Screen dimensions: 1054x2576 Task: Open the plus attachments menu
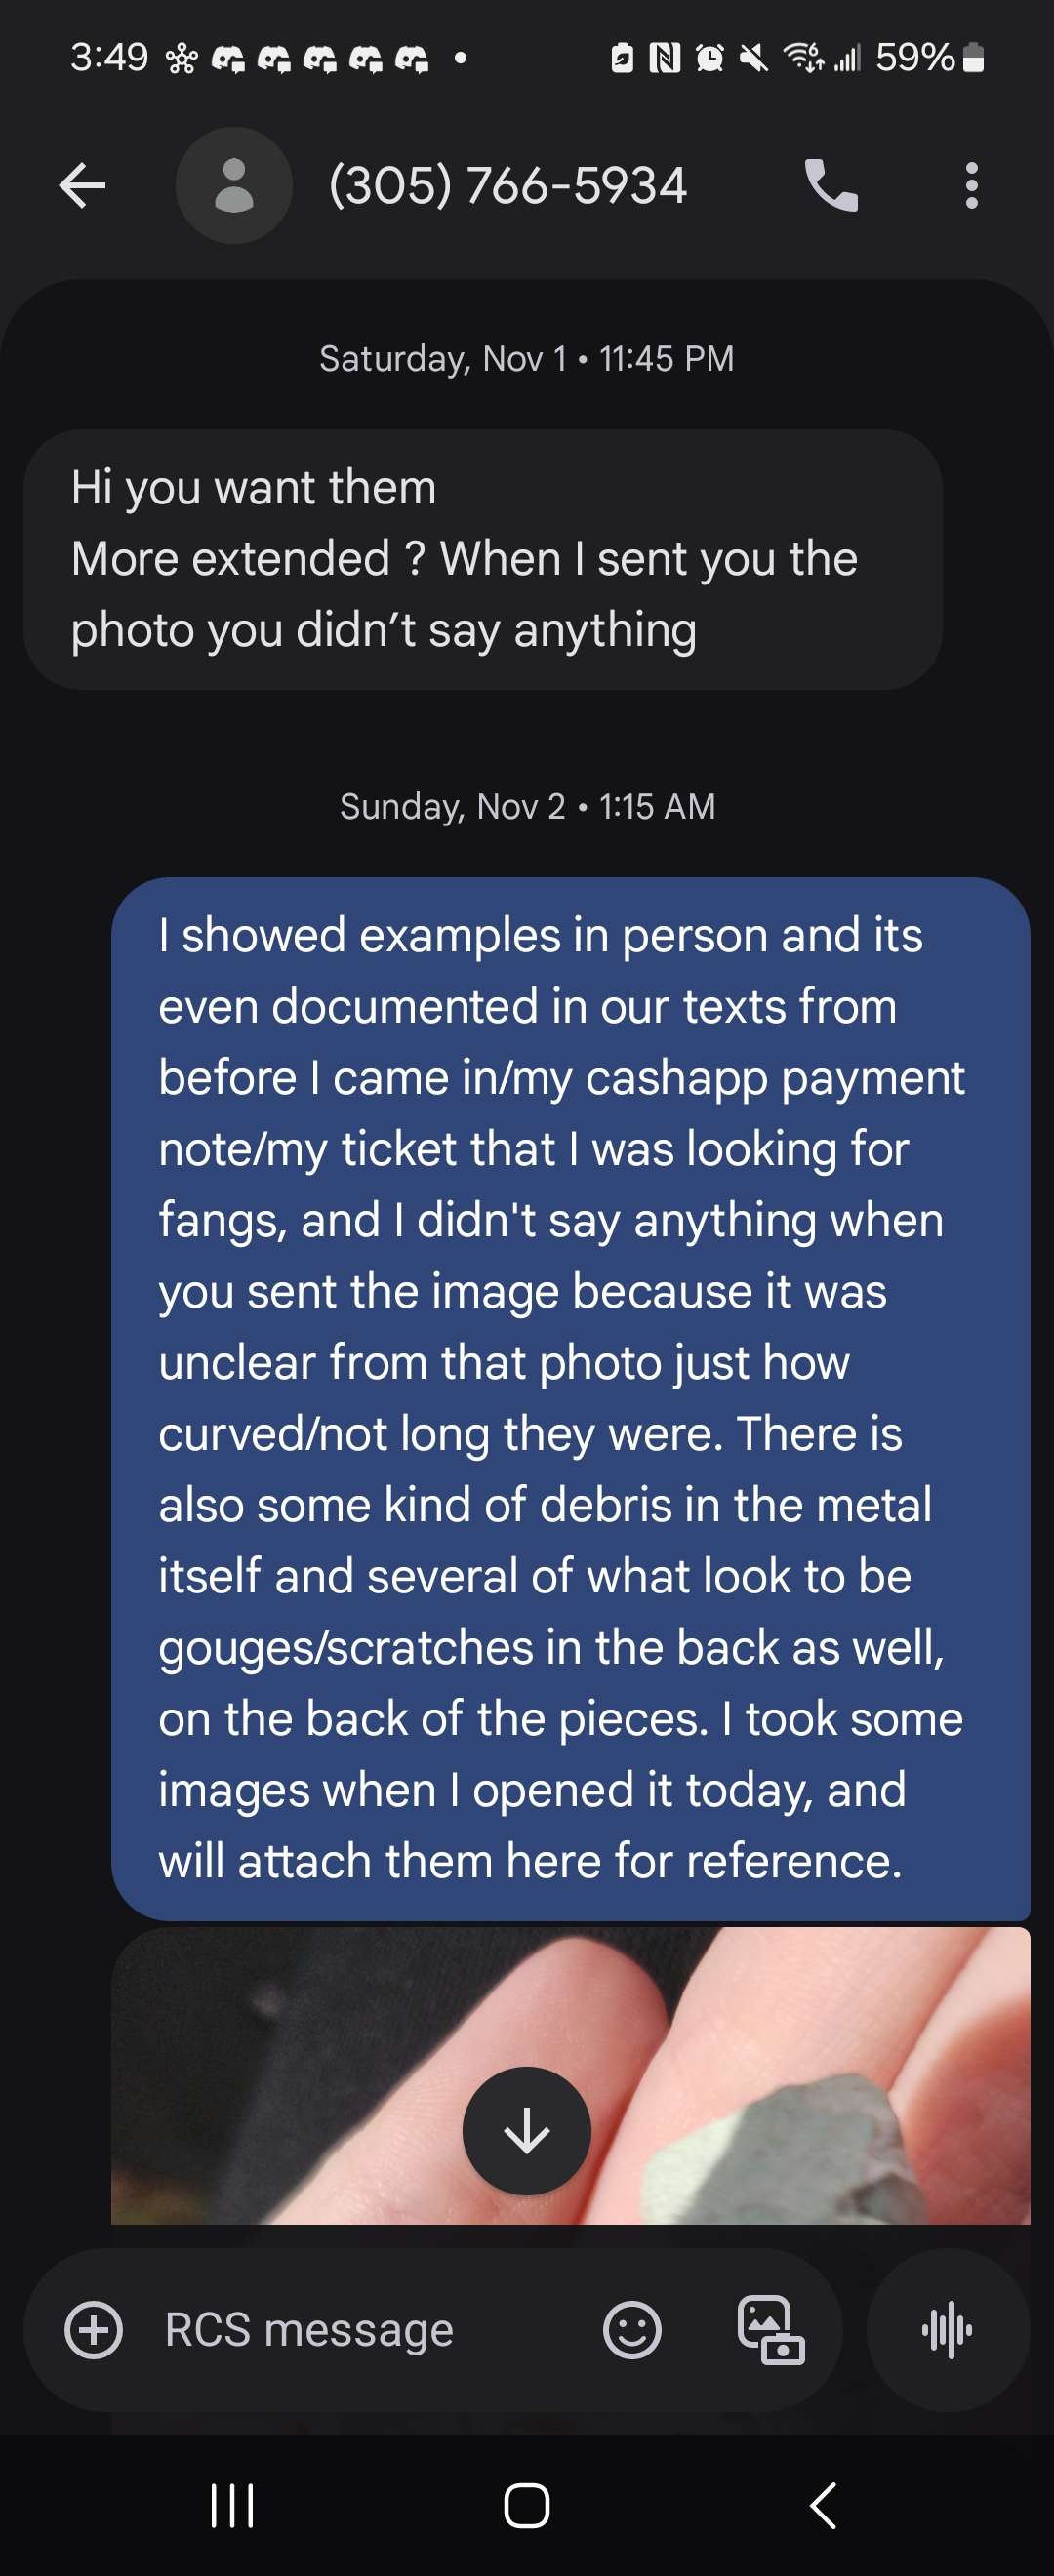coord(94,2330)
